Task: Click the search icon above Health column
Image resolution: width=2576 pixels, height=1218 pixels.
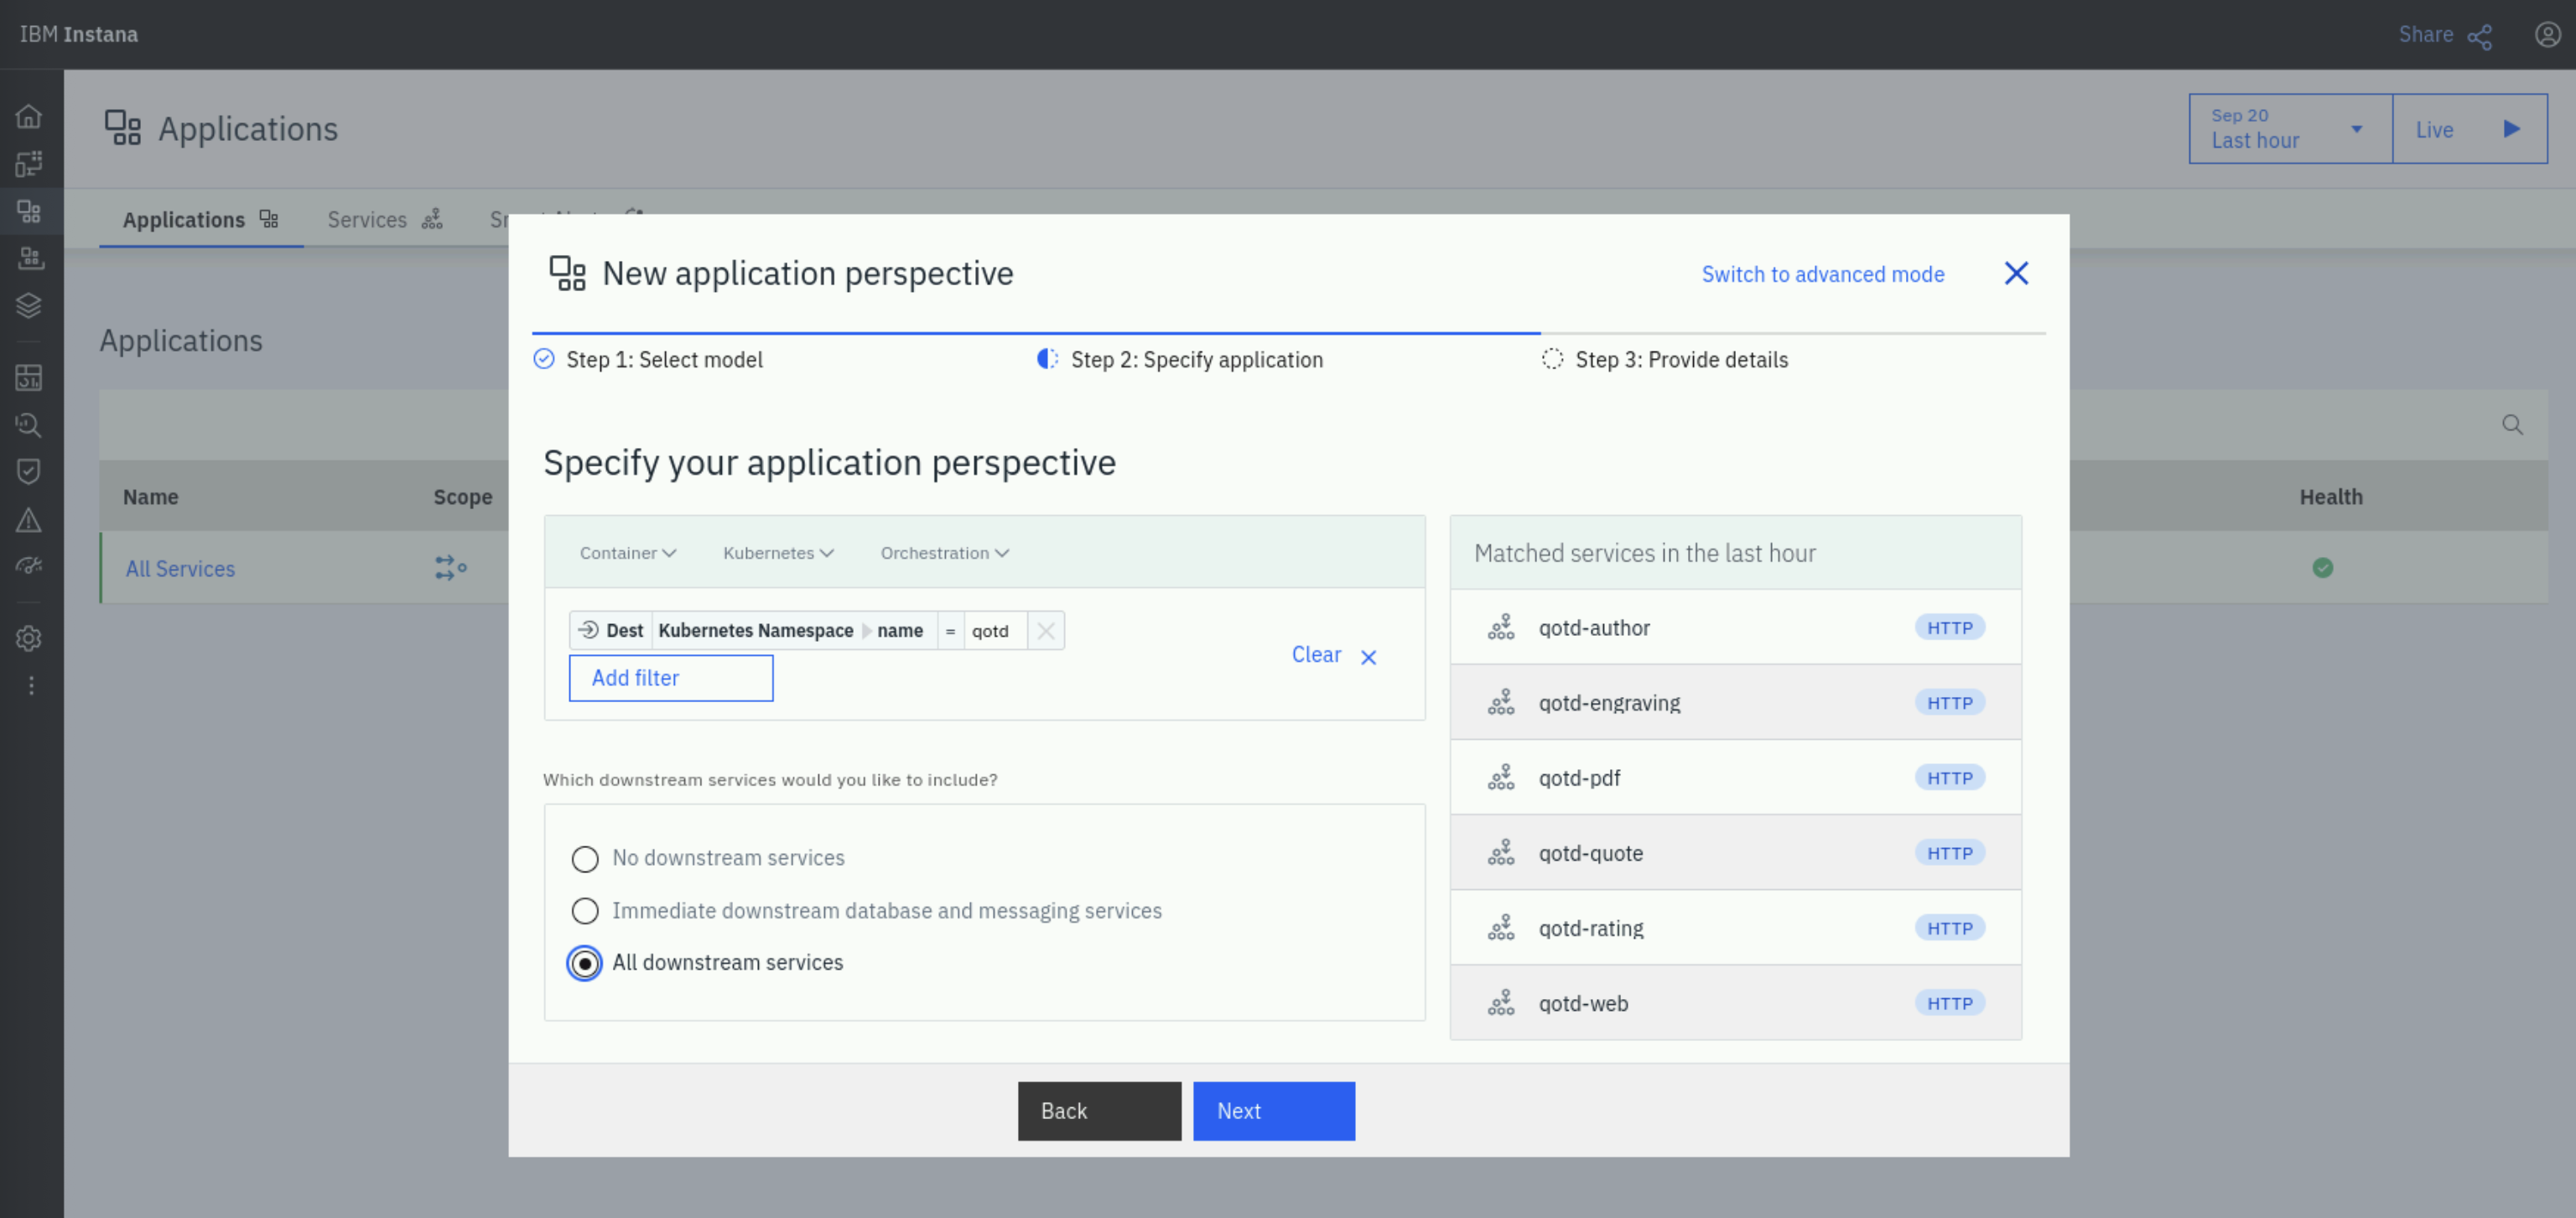Action: tap(2512, 425)
